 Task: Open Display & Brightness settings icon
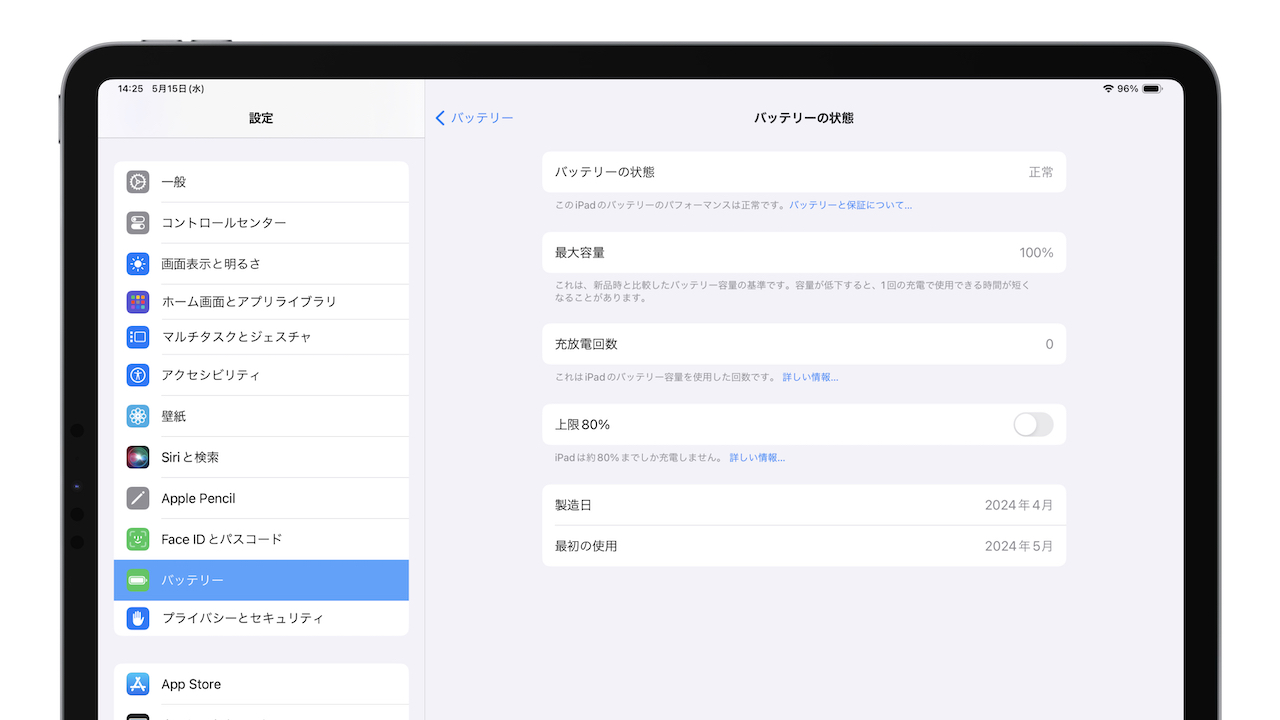[x=137, y=263]
